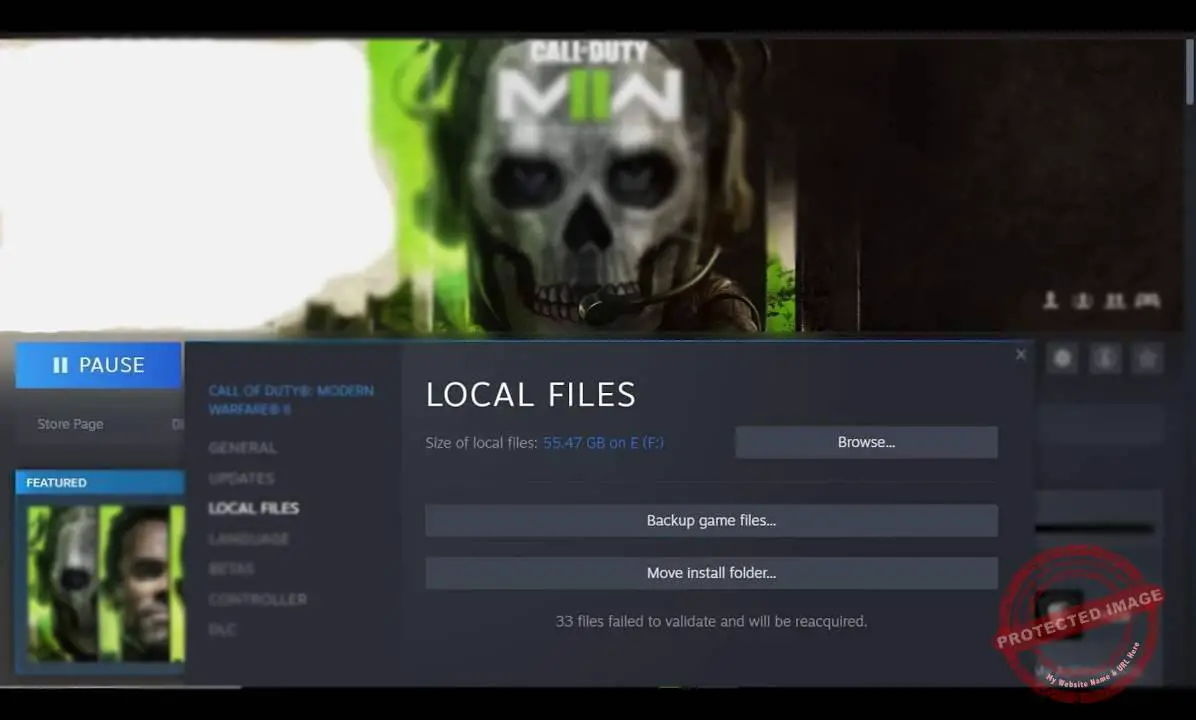Select the BETAS section
This screenshot has width=1196, height=720.
tap(233, 568)
